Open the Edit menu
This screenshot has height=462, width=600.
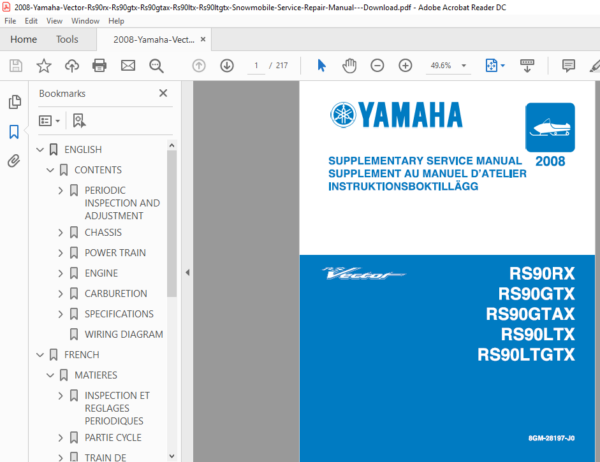pos(31,21)
